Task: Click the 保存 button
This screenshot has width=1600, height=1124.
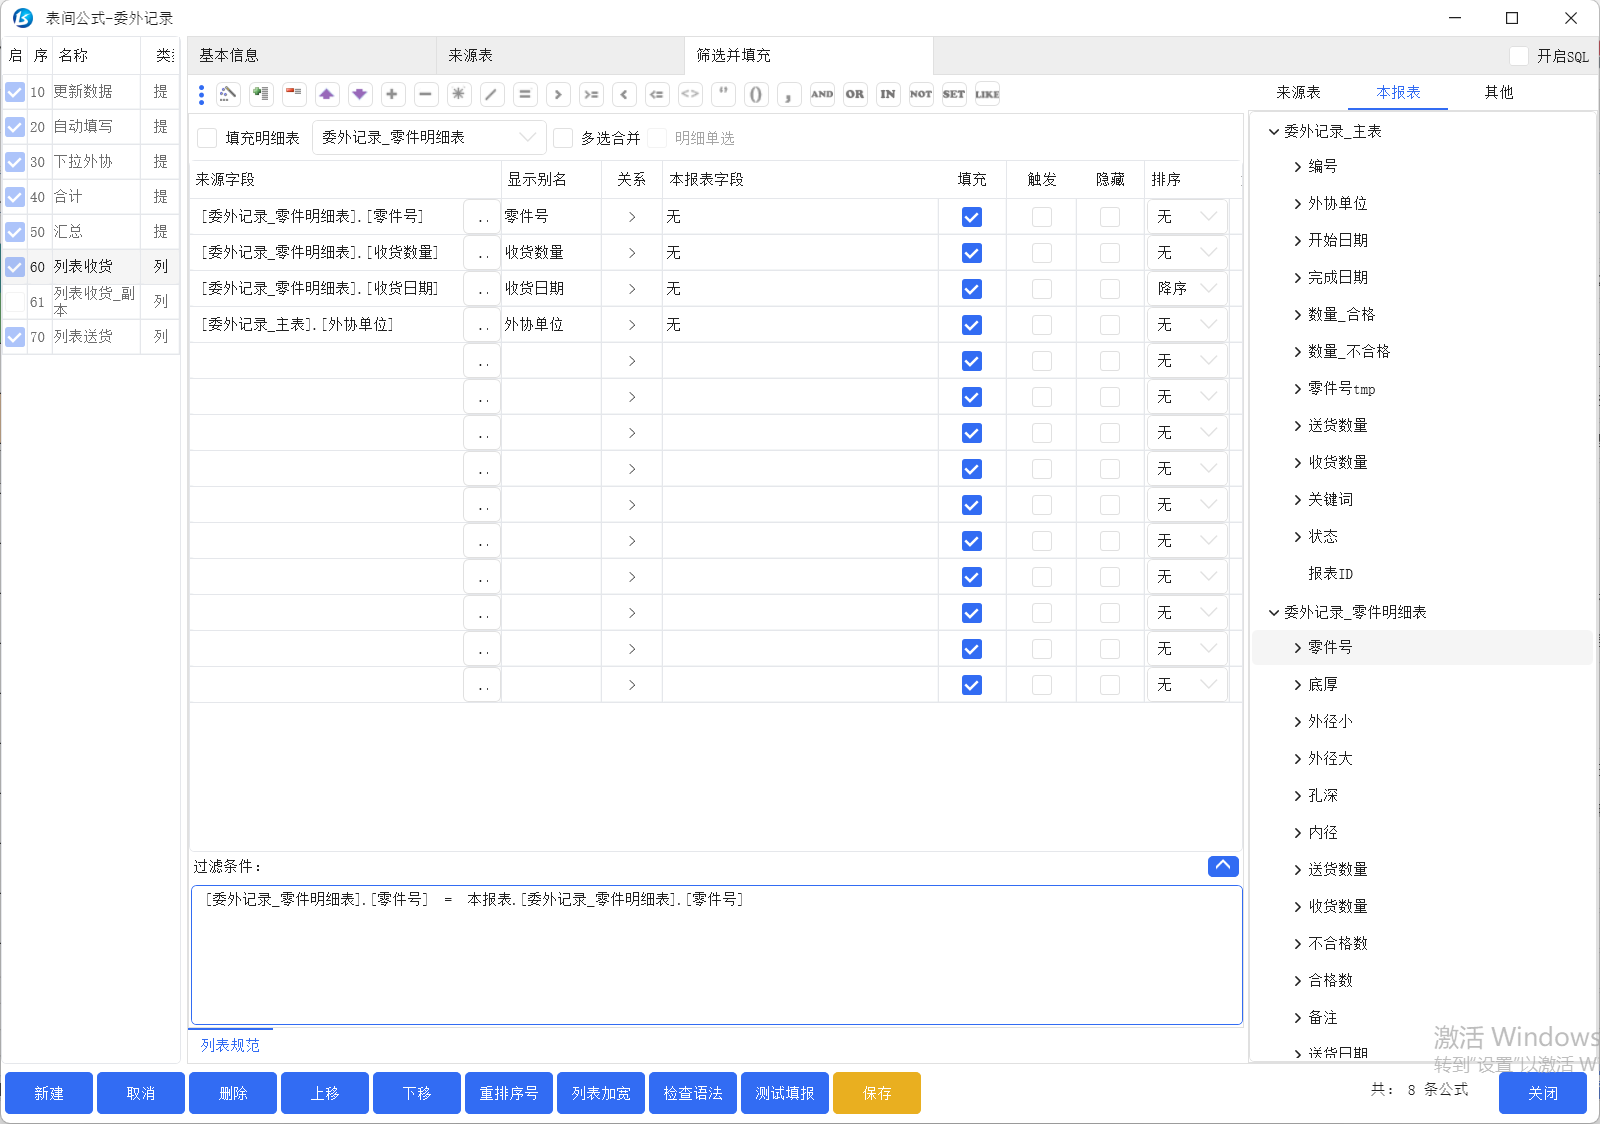Action: tap(876, 1093)
